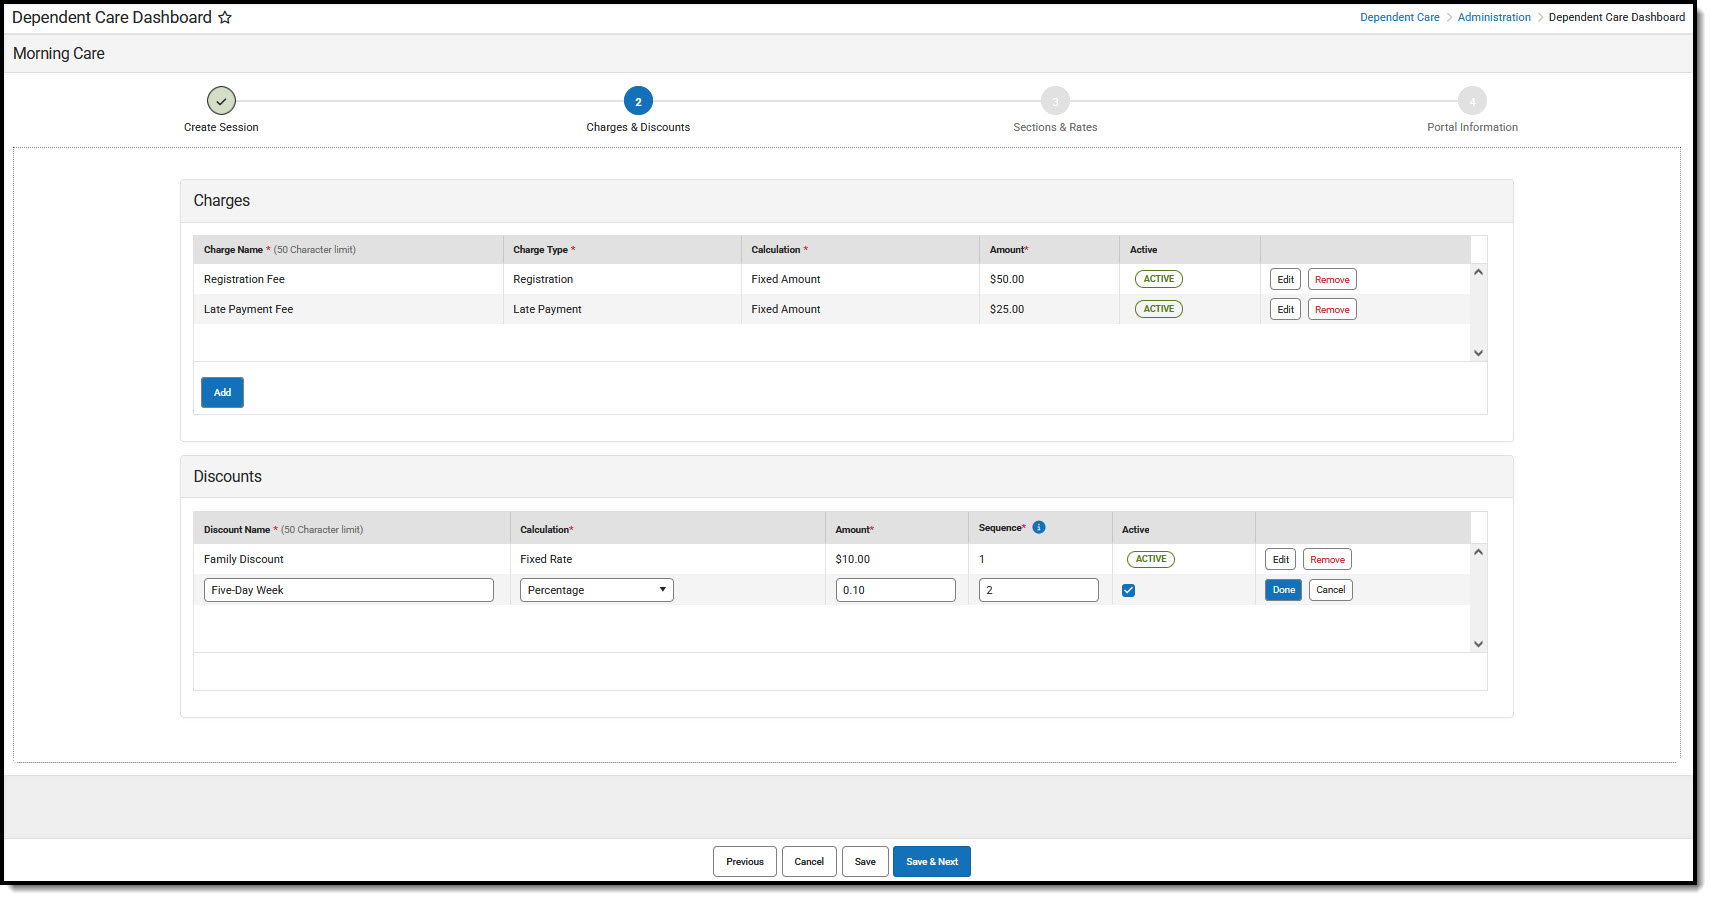1712x900 pixels.
Task: Click the Portal Information step label
Action: [x=1472, y=127]
